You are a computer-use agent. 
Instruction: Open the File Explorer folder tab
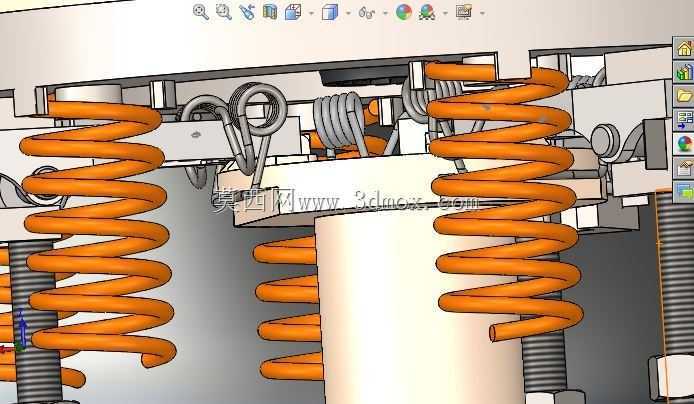coord(684,96)
